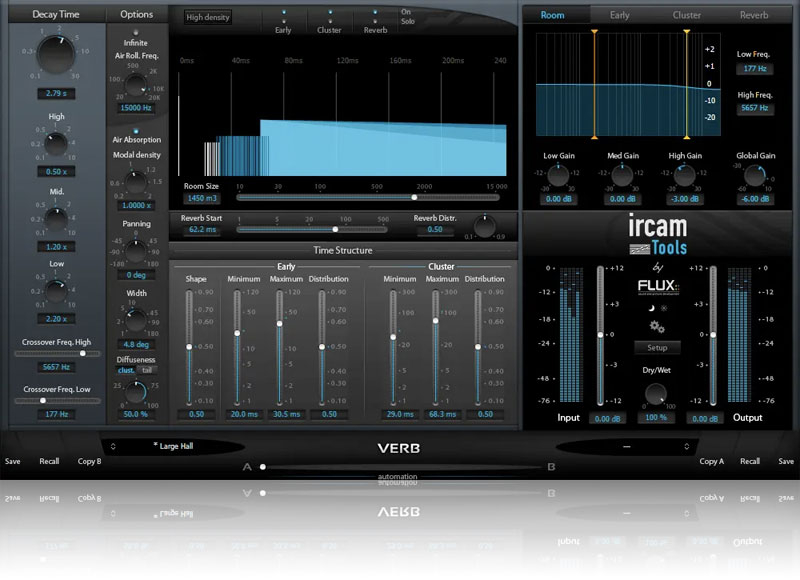Switch to the Early tab
The image size is (800, 580).
[x=619, y=15]
